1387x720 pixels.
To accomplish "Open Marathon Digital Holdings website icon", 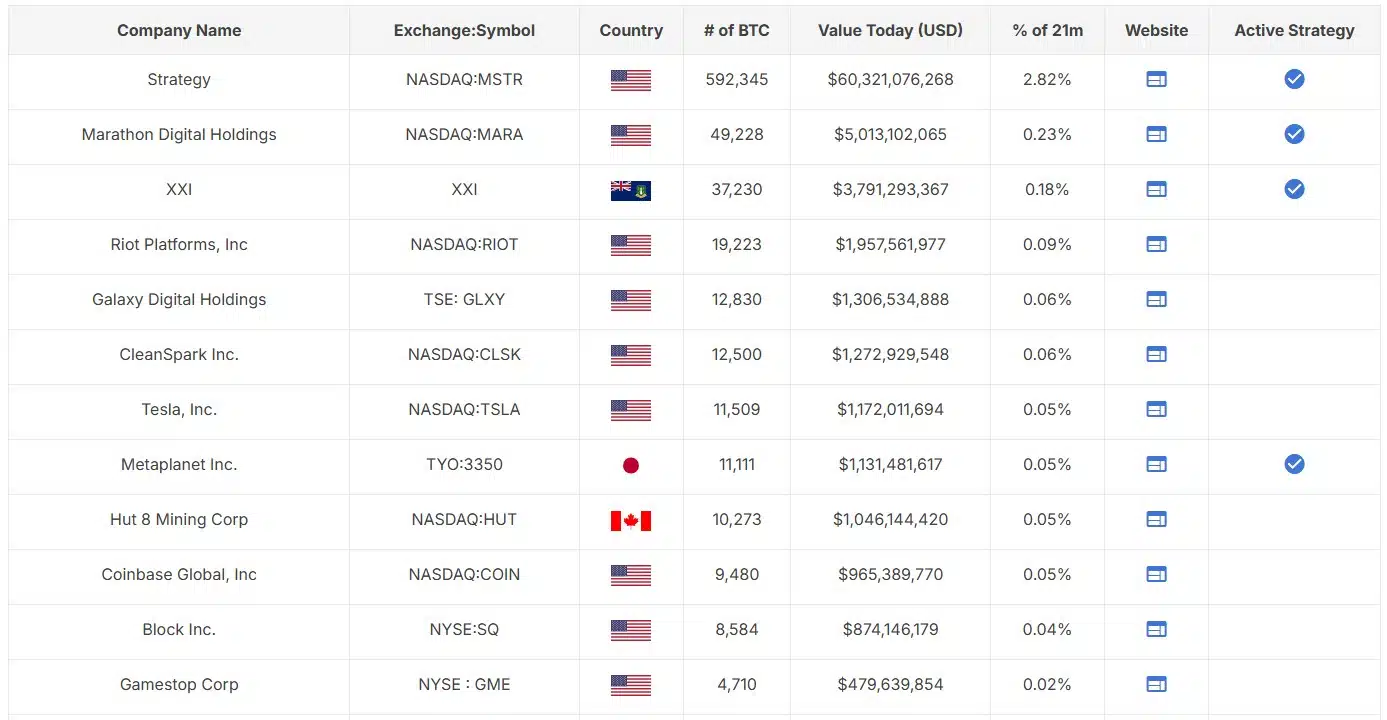I will coord(1156,134).
